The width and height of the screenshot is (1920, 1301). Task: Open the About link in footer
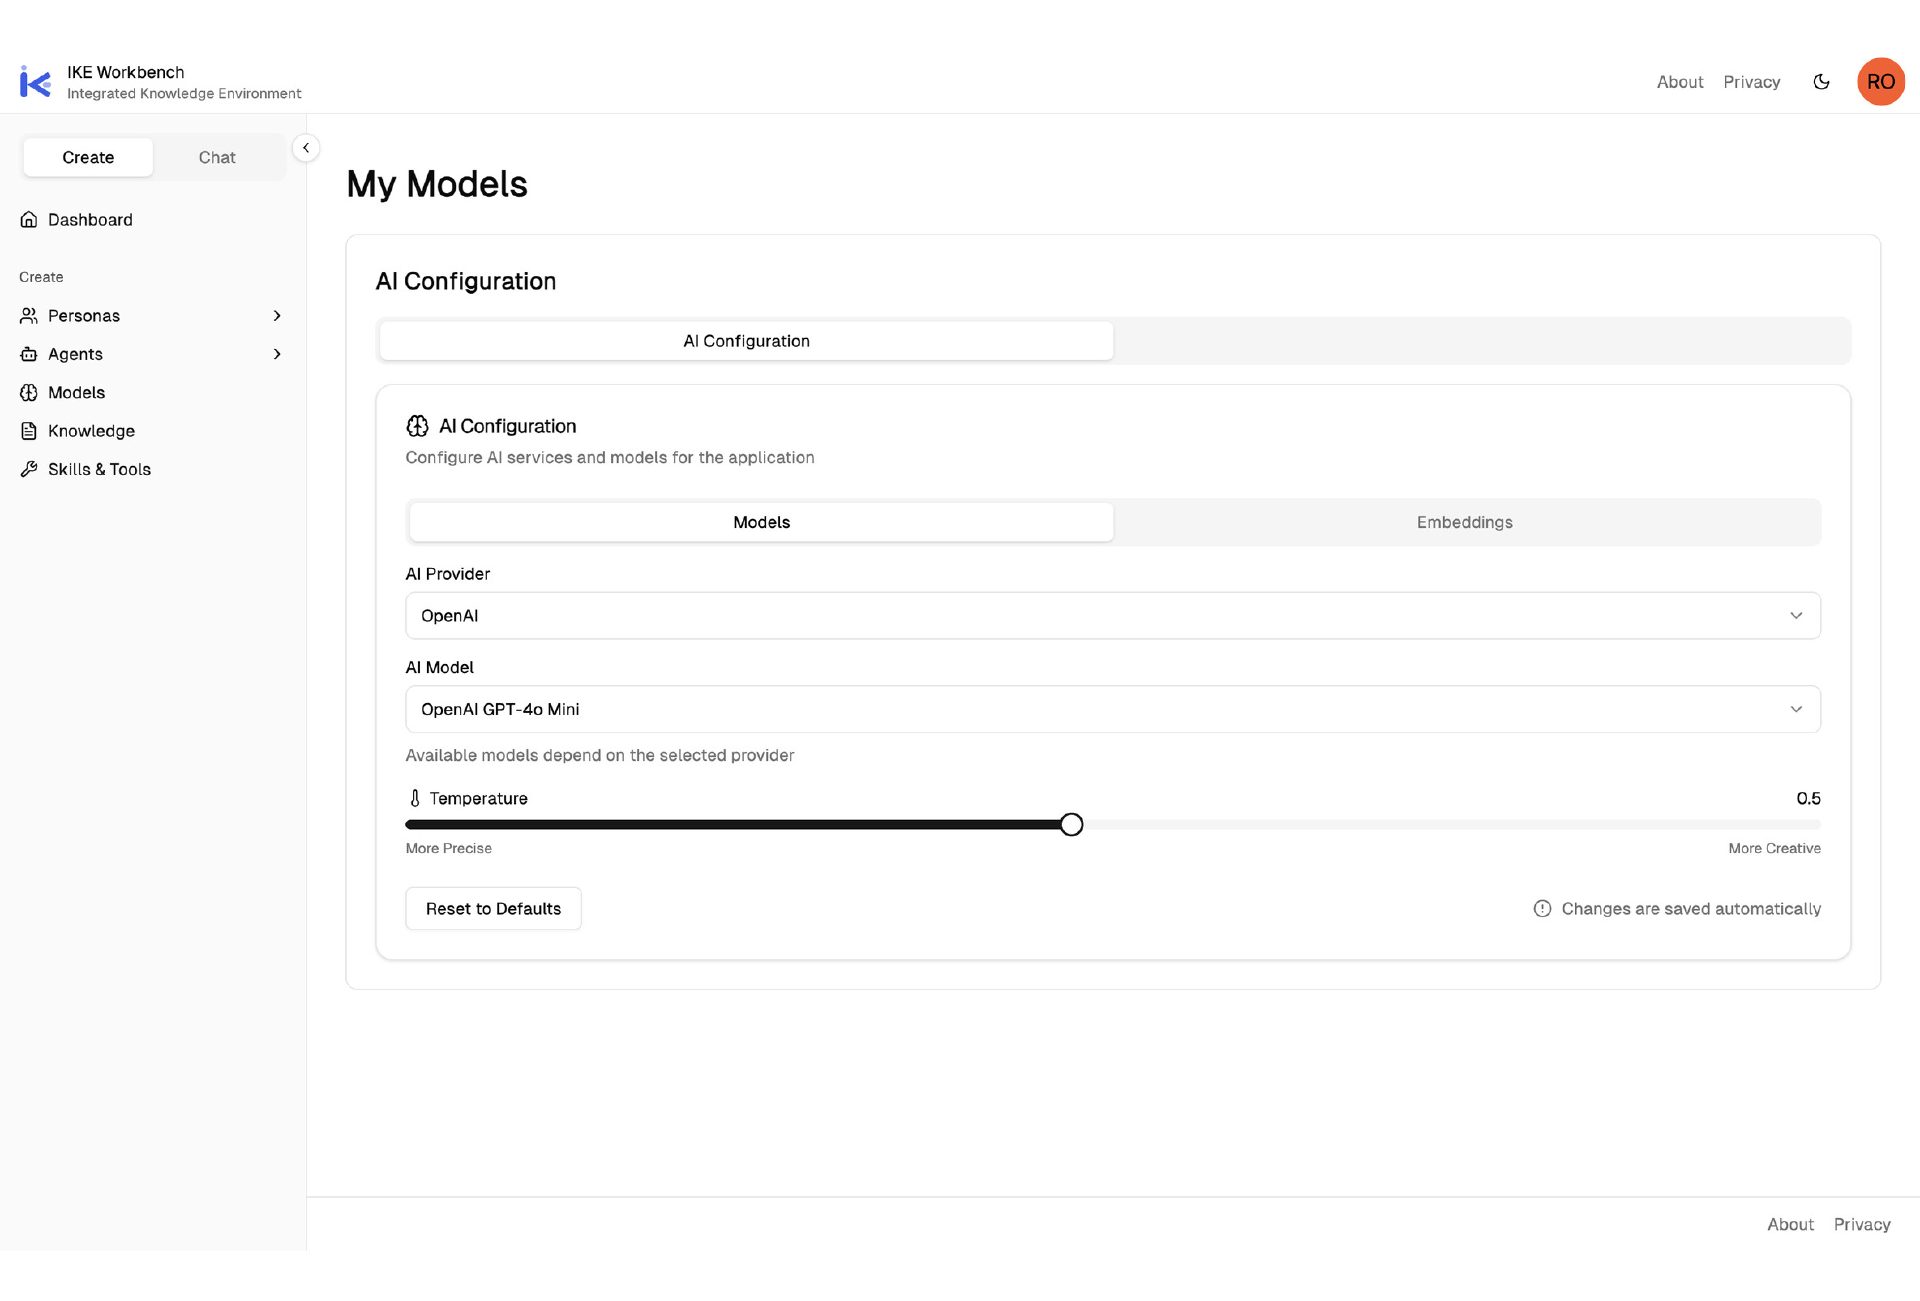point(1790,1224)
